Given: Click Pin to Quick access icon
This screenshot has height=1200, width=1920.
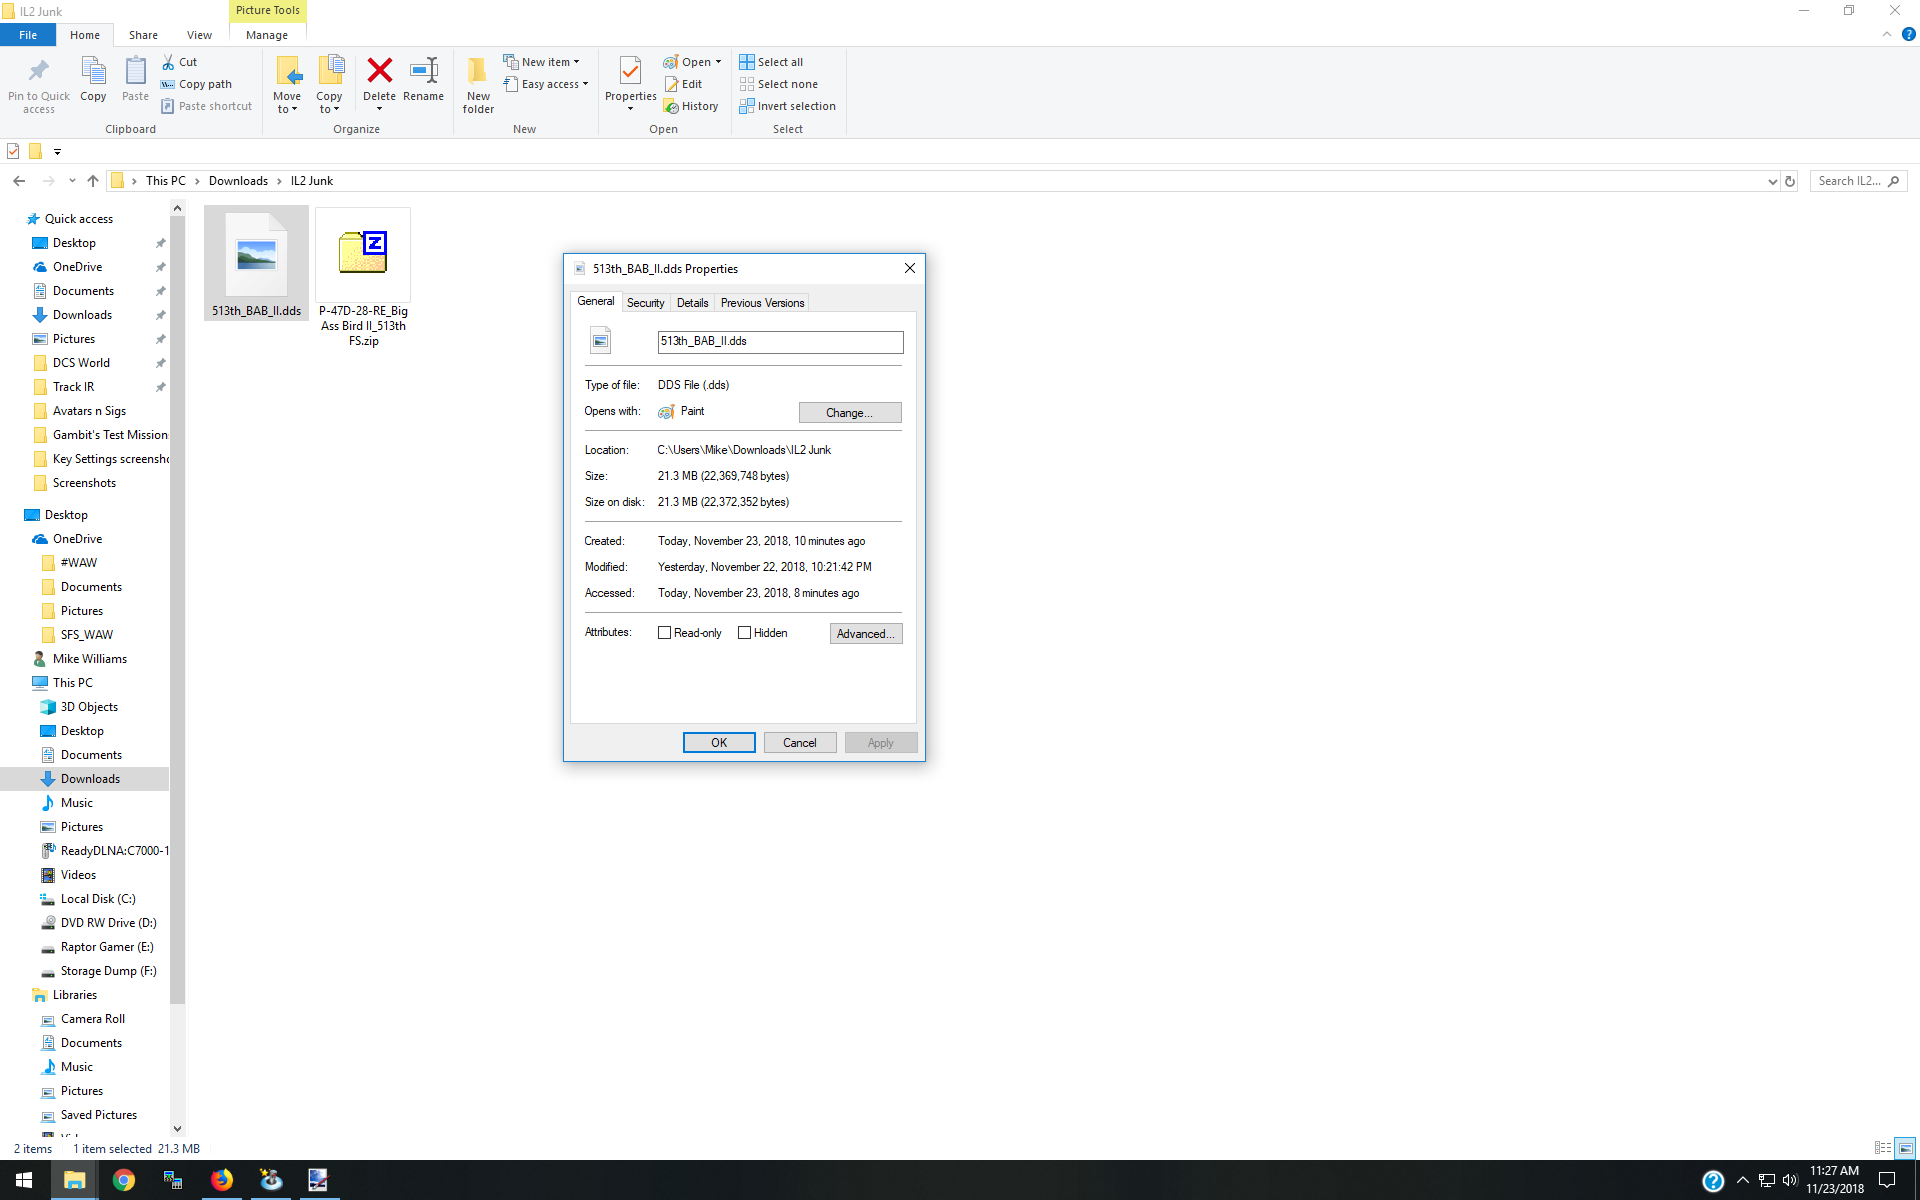Looking at the screenshot, I should click(39, 85).
